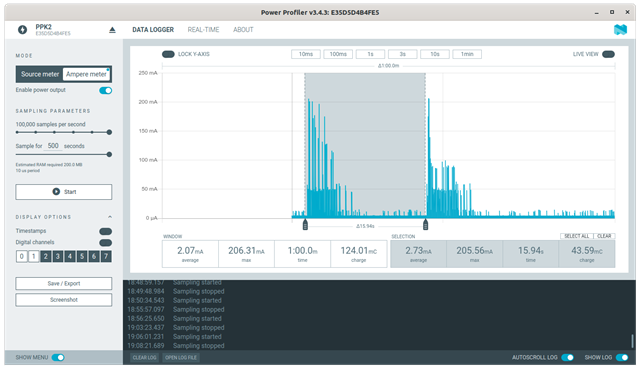The height and width of the screenshot is (369, 640).
Task: Toggle the Lock Y-Axis switch
Action: pyautogui.click(x=168, y=54)
